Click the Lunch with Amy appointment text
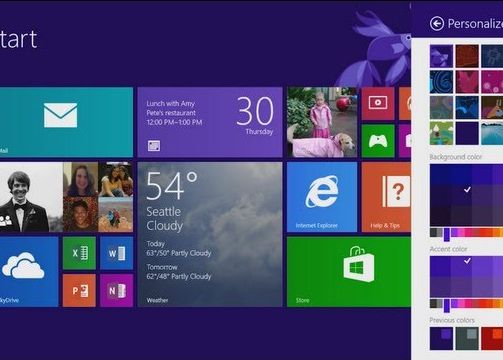Viewport: 503px width, 360px height. tap(170, 104)
